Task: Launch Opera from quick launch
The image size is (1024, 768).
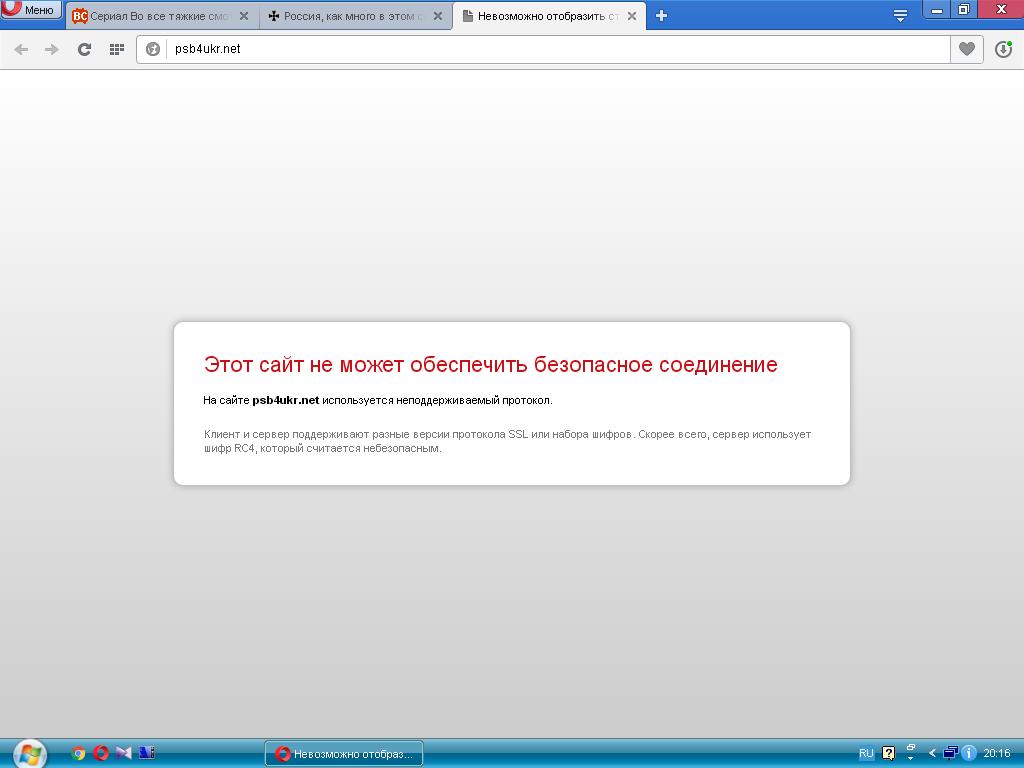Action: (101, 753)
